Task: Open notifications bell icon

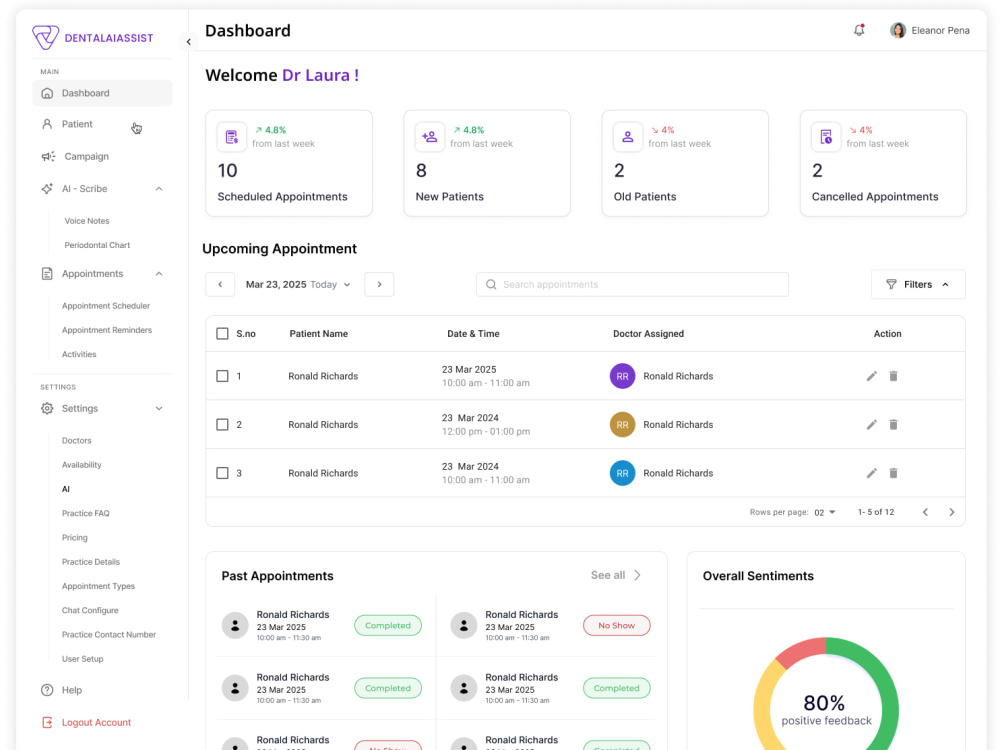Action: [859, 30]
